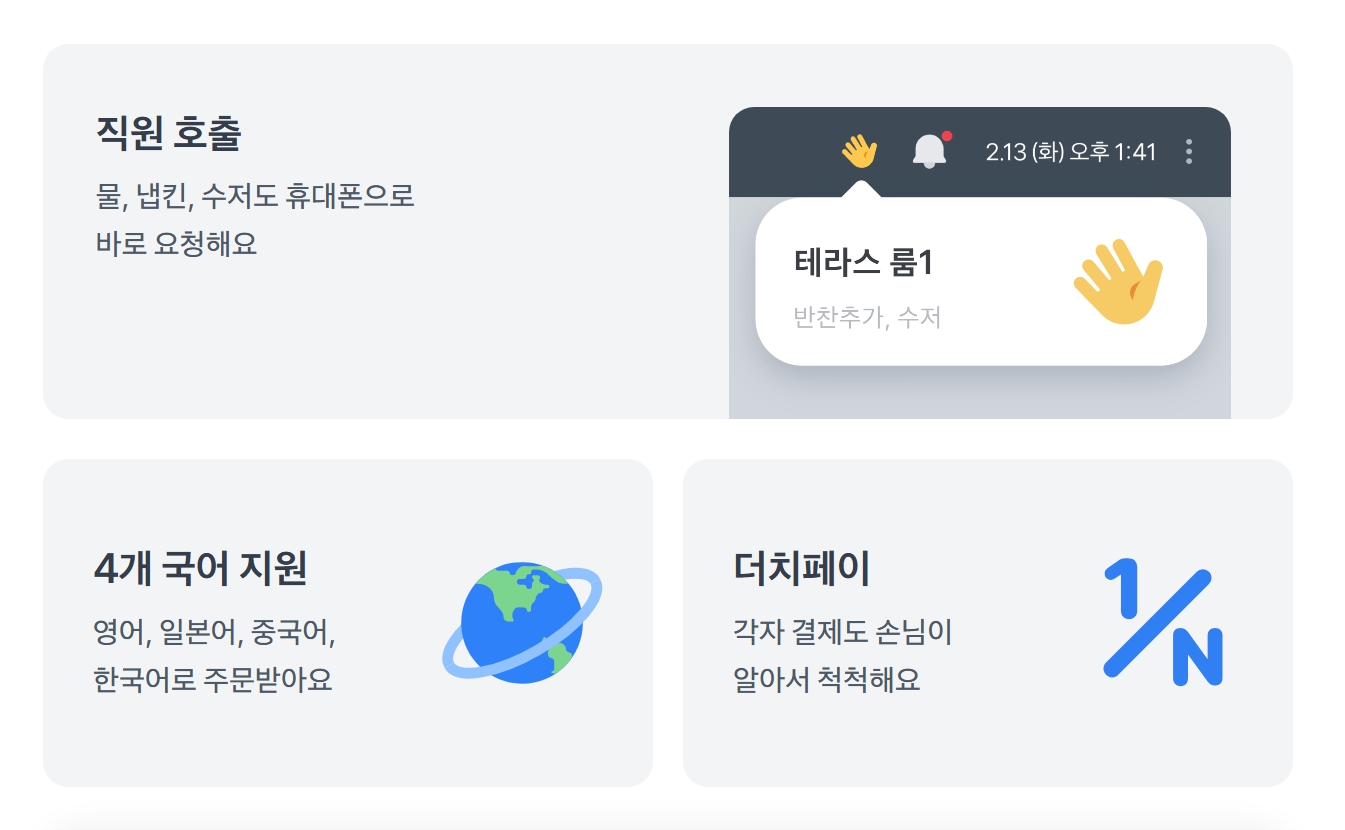Click the date and time 2.13 (화) 오후 1:41
1345x830 pixels.
[1070, 152]
